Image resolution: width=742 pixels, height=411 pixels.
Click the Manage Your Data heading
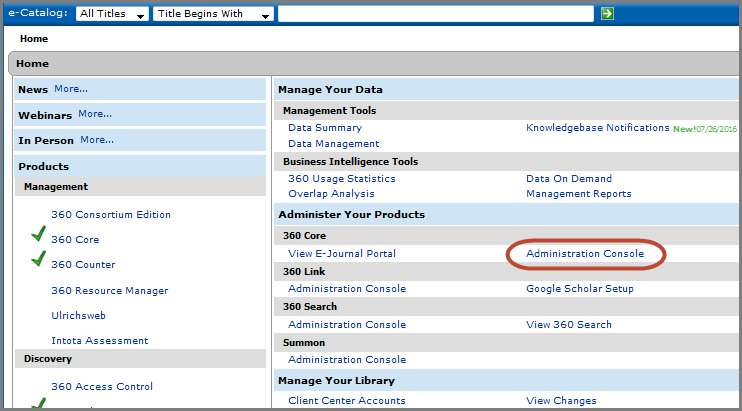[330, 89]
